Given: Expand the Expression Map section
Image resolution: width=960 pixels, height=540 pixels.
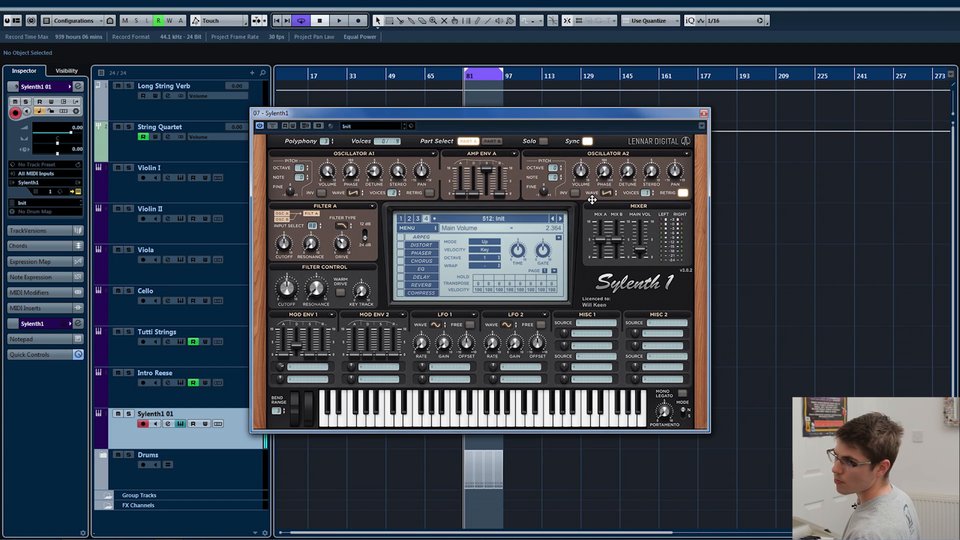Looking at the screenshot, I should click(x=45, y=261).
